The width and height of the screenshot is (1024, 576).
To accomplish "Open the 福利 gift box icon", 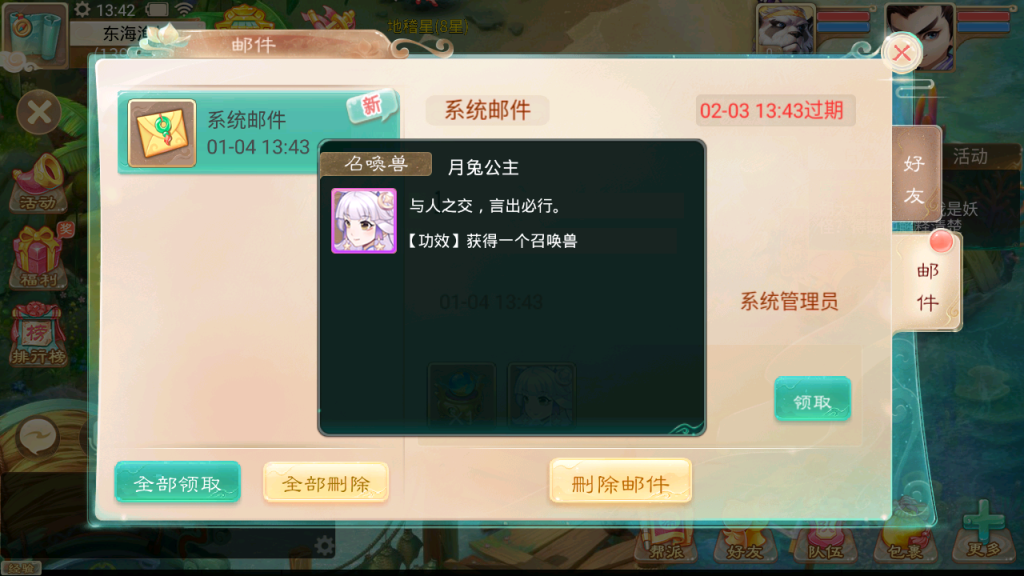I will coord(40,257).
